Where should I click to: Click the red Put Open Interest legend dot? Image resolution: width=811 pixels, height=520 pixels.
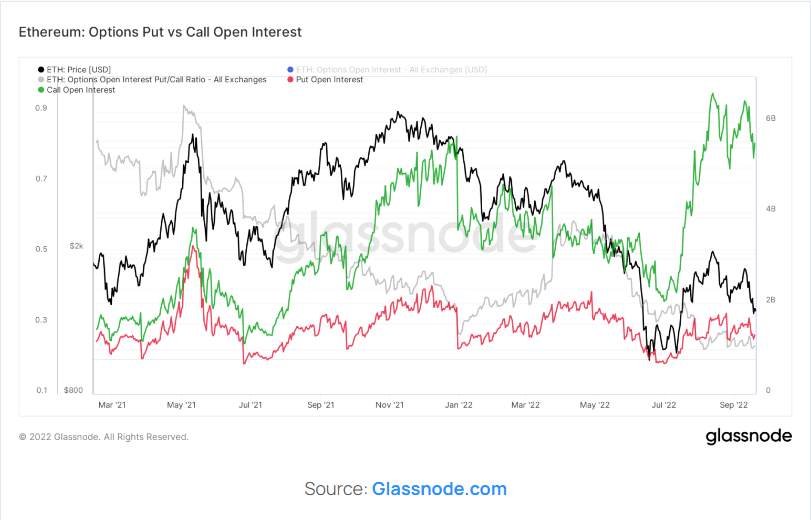coord(291,79)
